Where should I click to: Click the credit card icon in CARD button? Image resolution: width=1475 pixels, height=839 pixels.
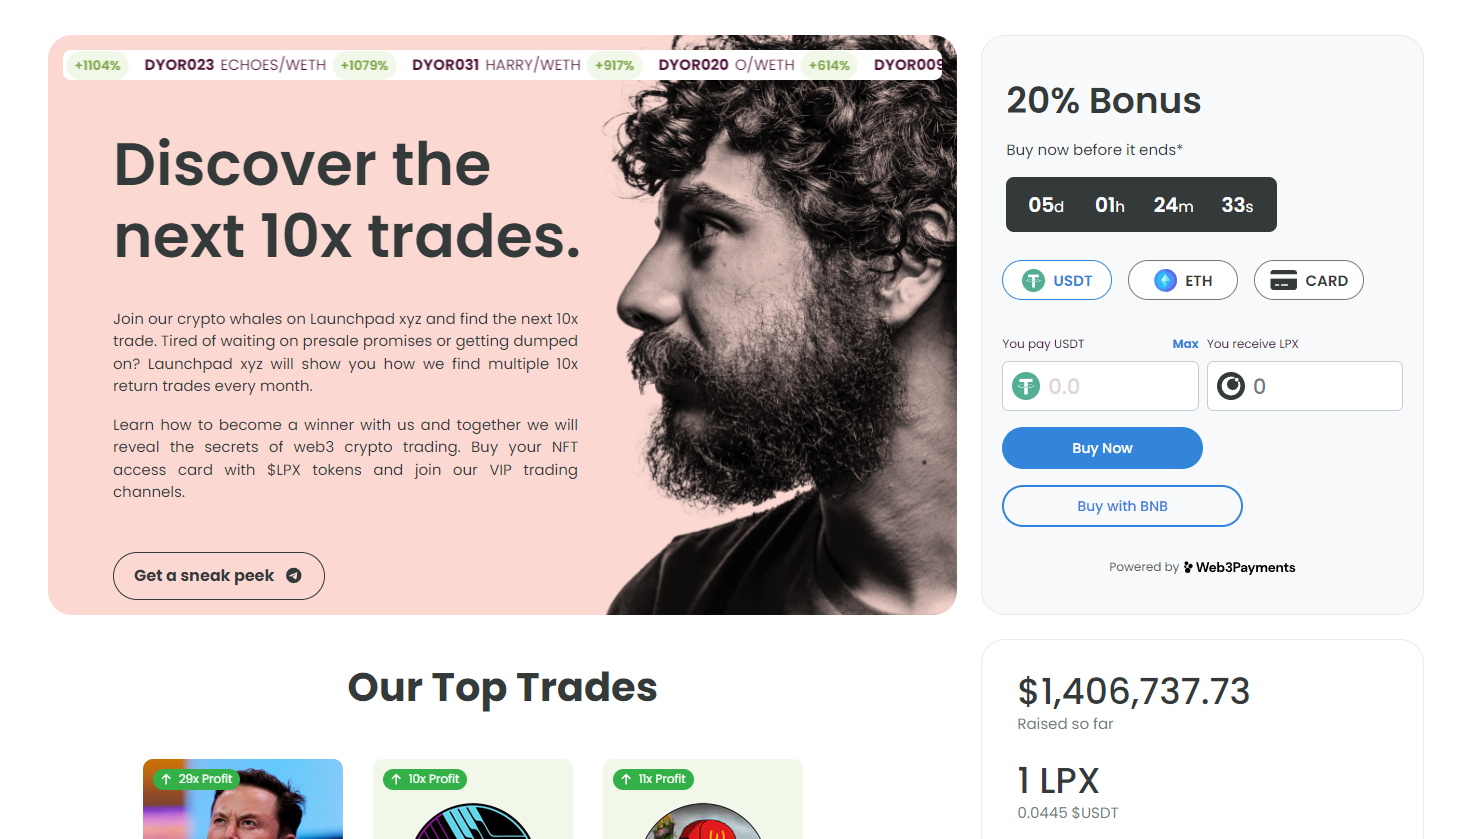[x=1283, y=281]
